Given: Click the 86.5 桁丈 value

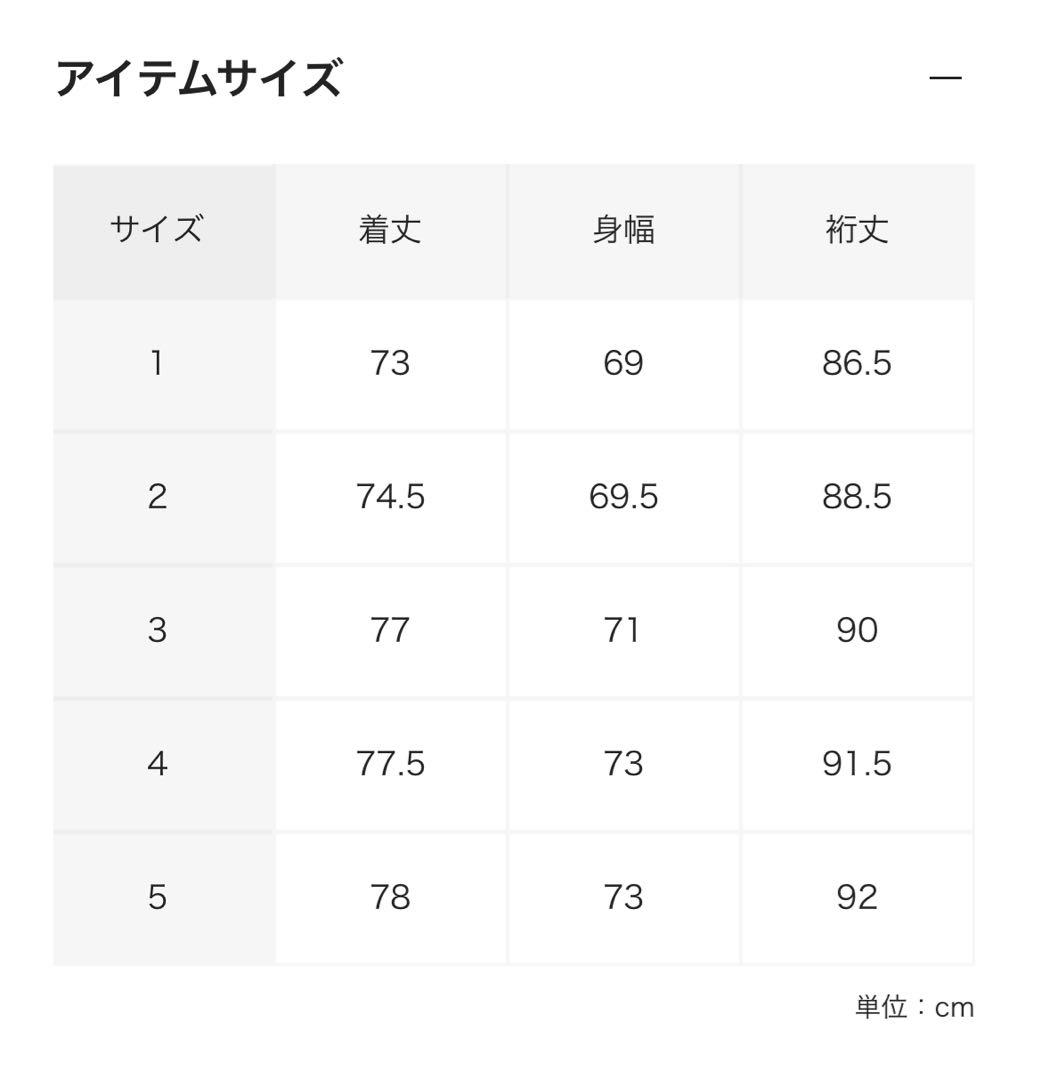Looking at the screenshot, I should (x=857, y=363).
